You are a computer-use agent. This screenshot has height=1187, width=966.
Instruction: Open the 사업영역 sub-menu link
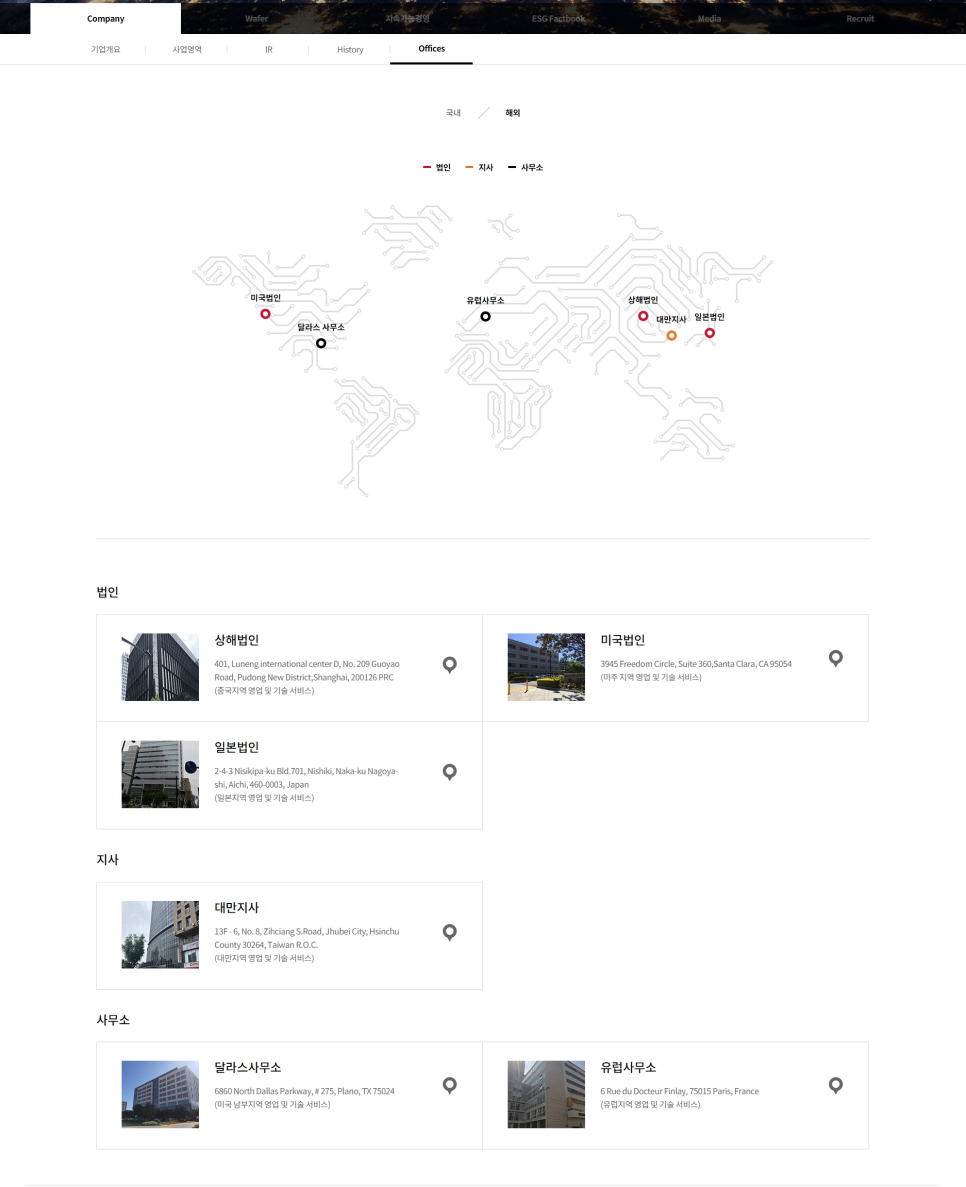coord(187,49)
